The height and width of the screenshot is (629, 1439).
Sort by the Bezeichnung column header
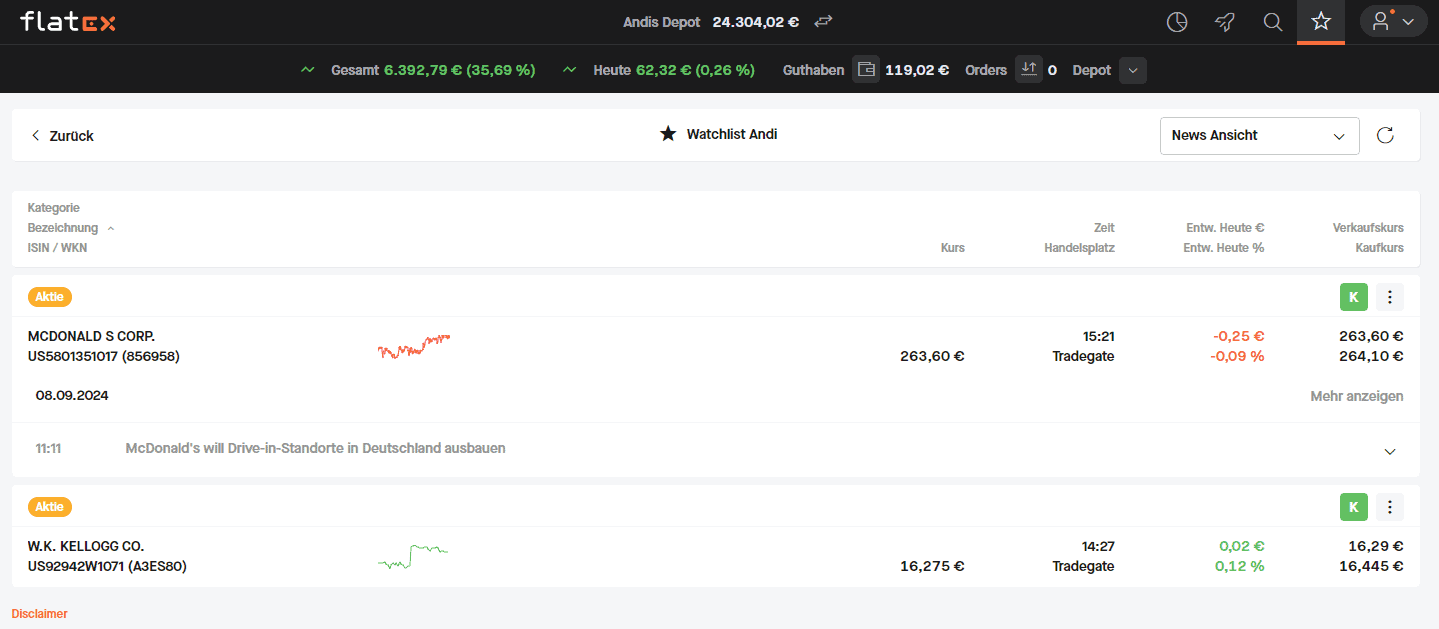coord(63,228)
